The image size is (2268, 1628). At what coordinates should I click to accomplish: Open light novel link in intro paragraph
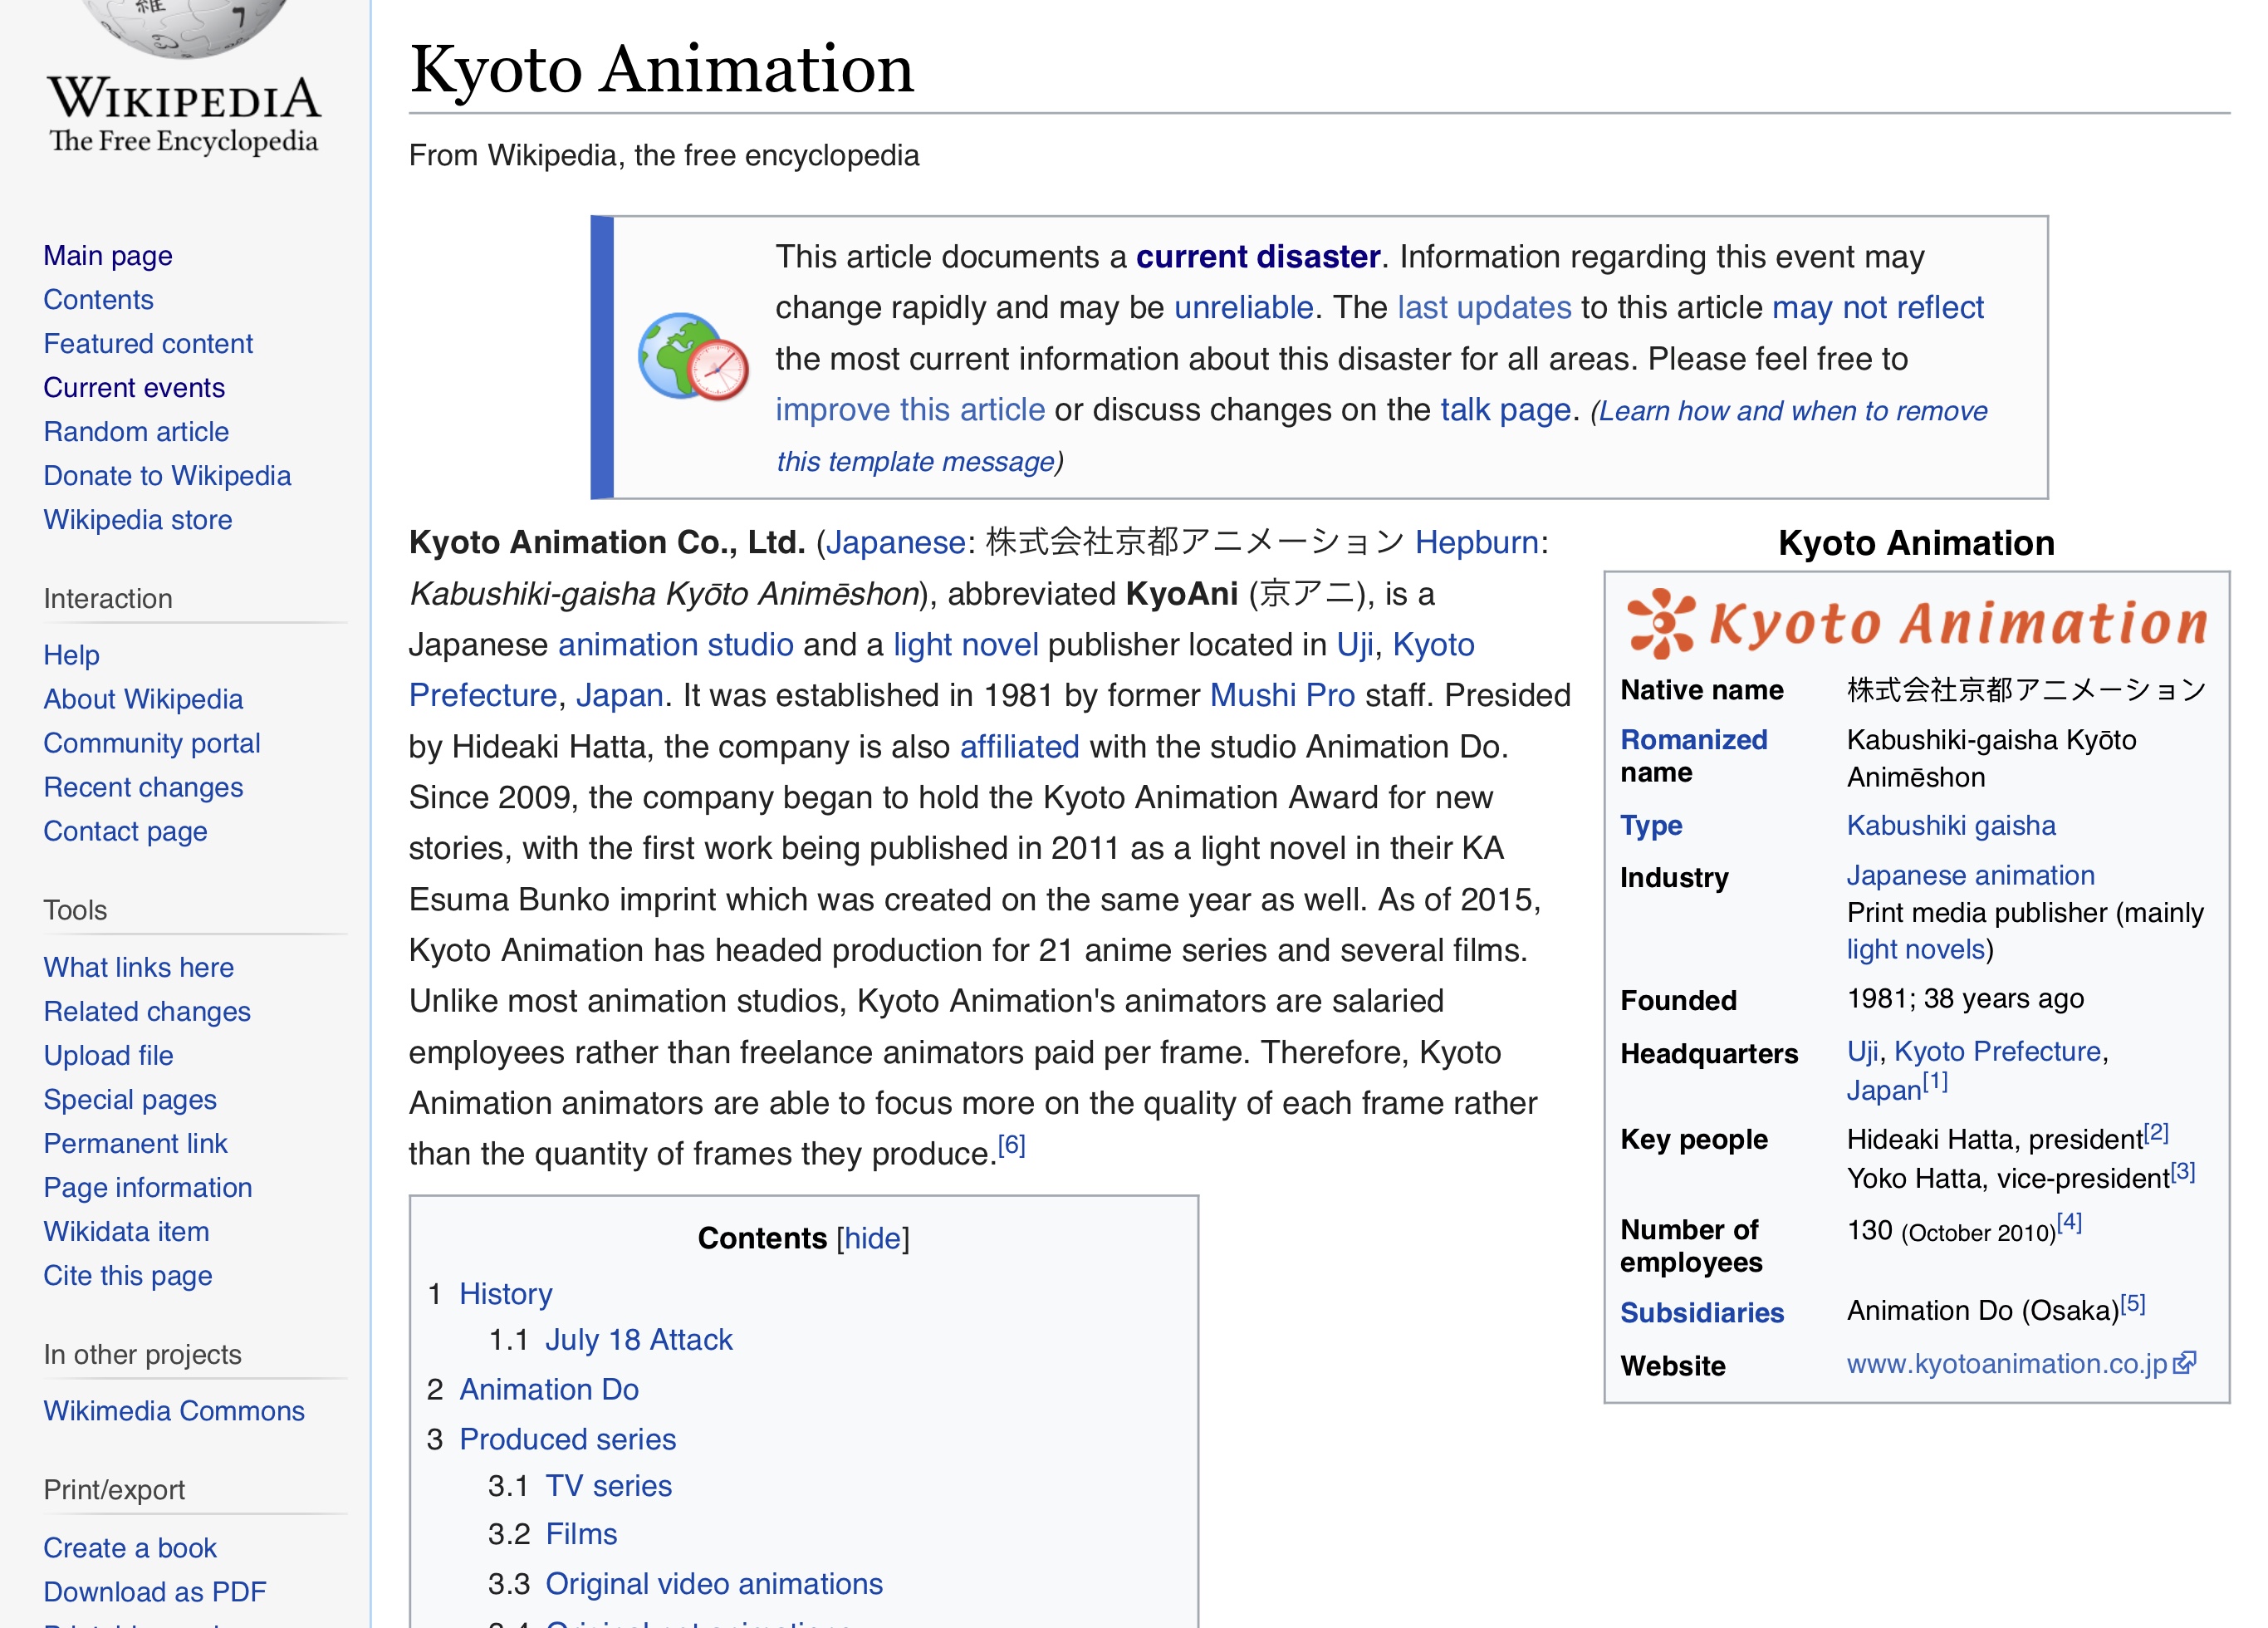click(x=965, y=645)
